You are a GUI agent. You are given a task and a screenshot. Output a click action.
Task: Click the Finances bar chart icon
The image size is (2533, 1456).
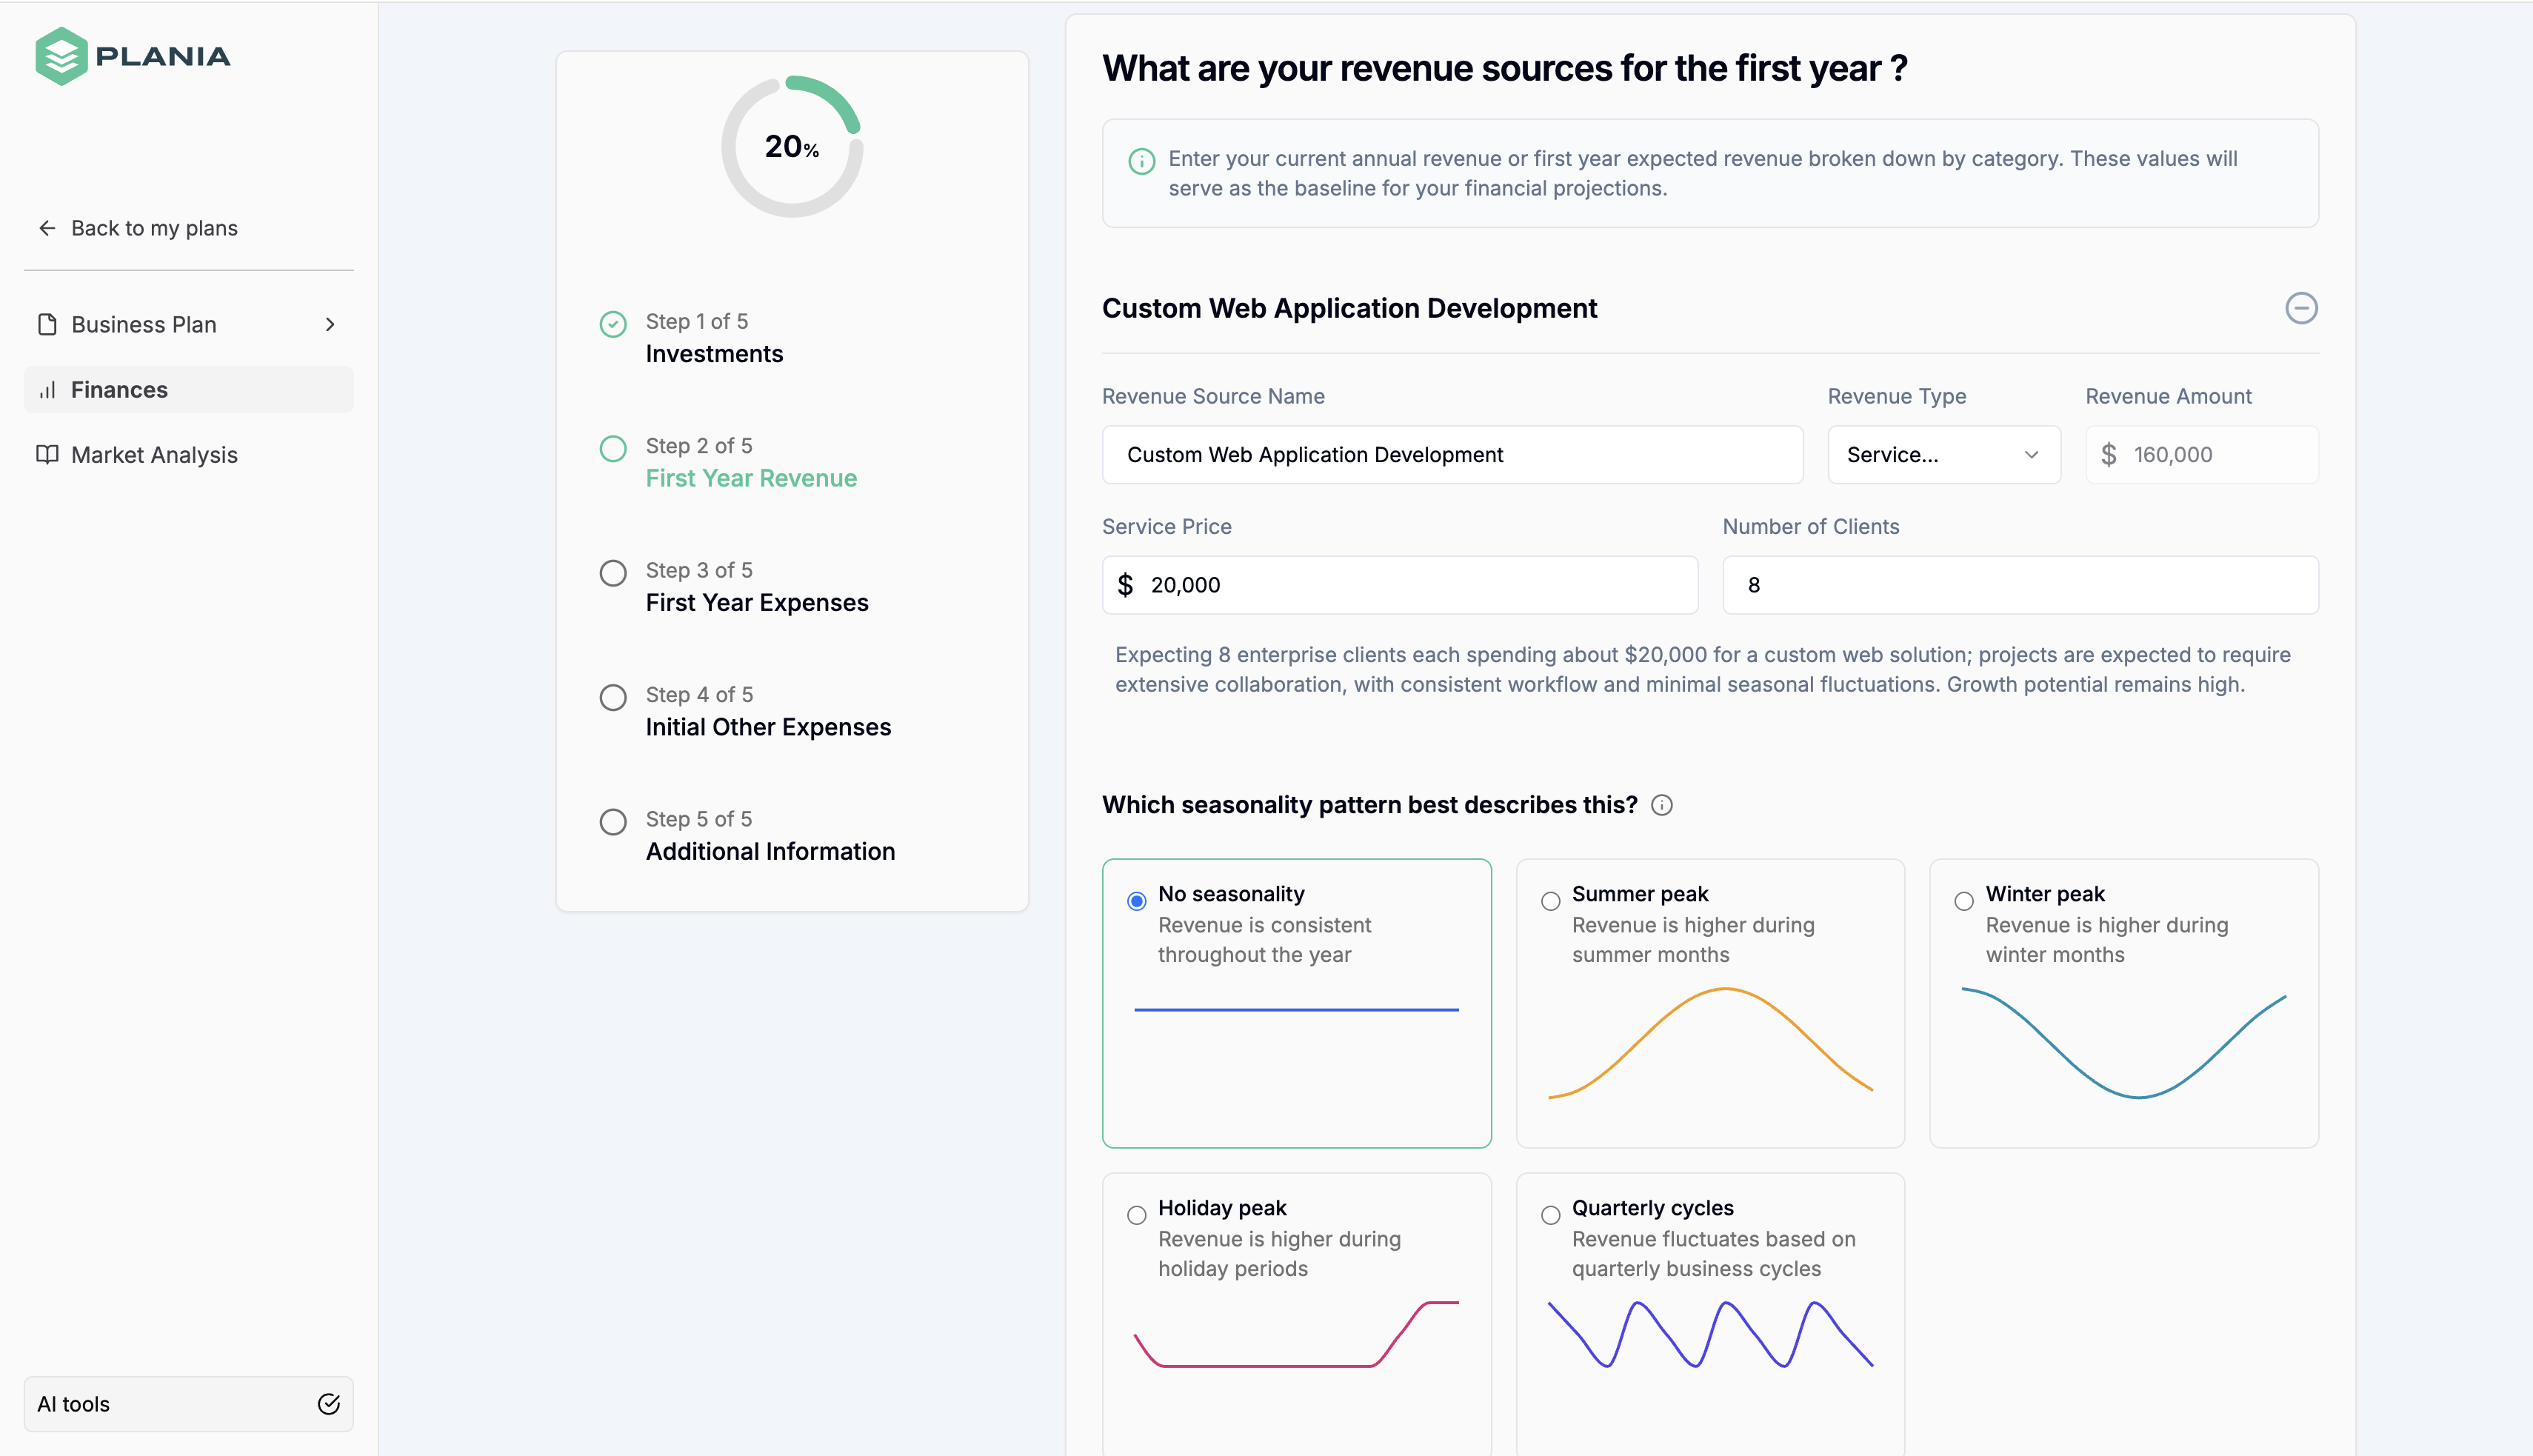pyautogui.click(x=47, y=390)
